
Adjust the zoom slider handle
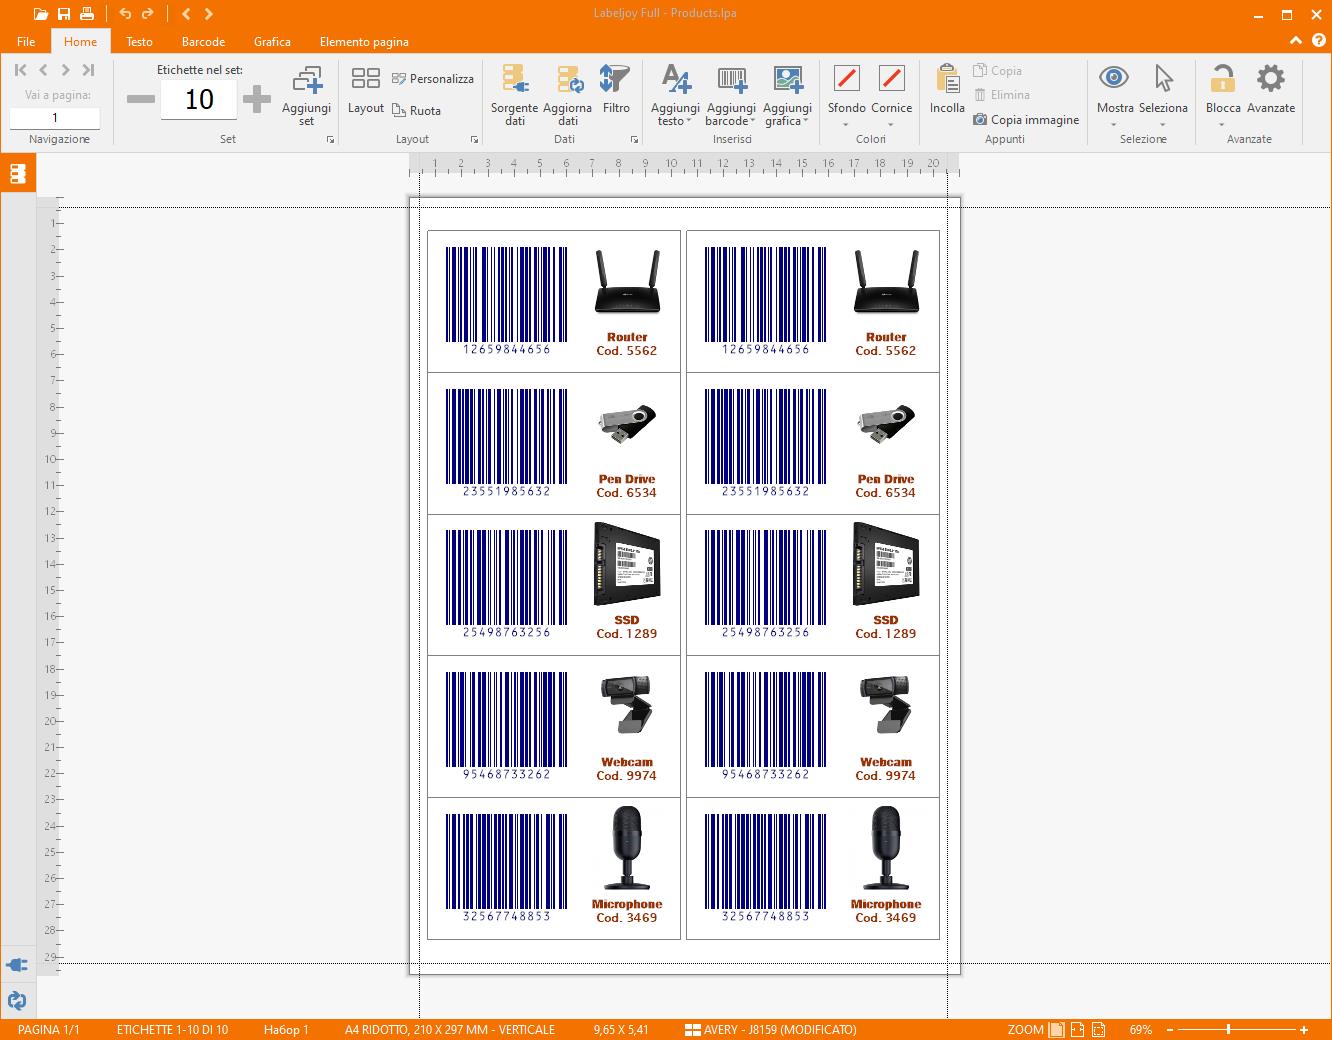point(1228,1030)
